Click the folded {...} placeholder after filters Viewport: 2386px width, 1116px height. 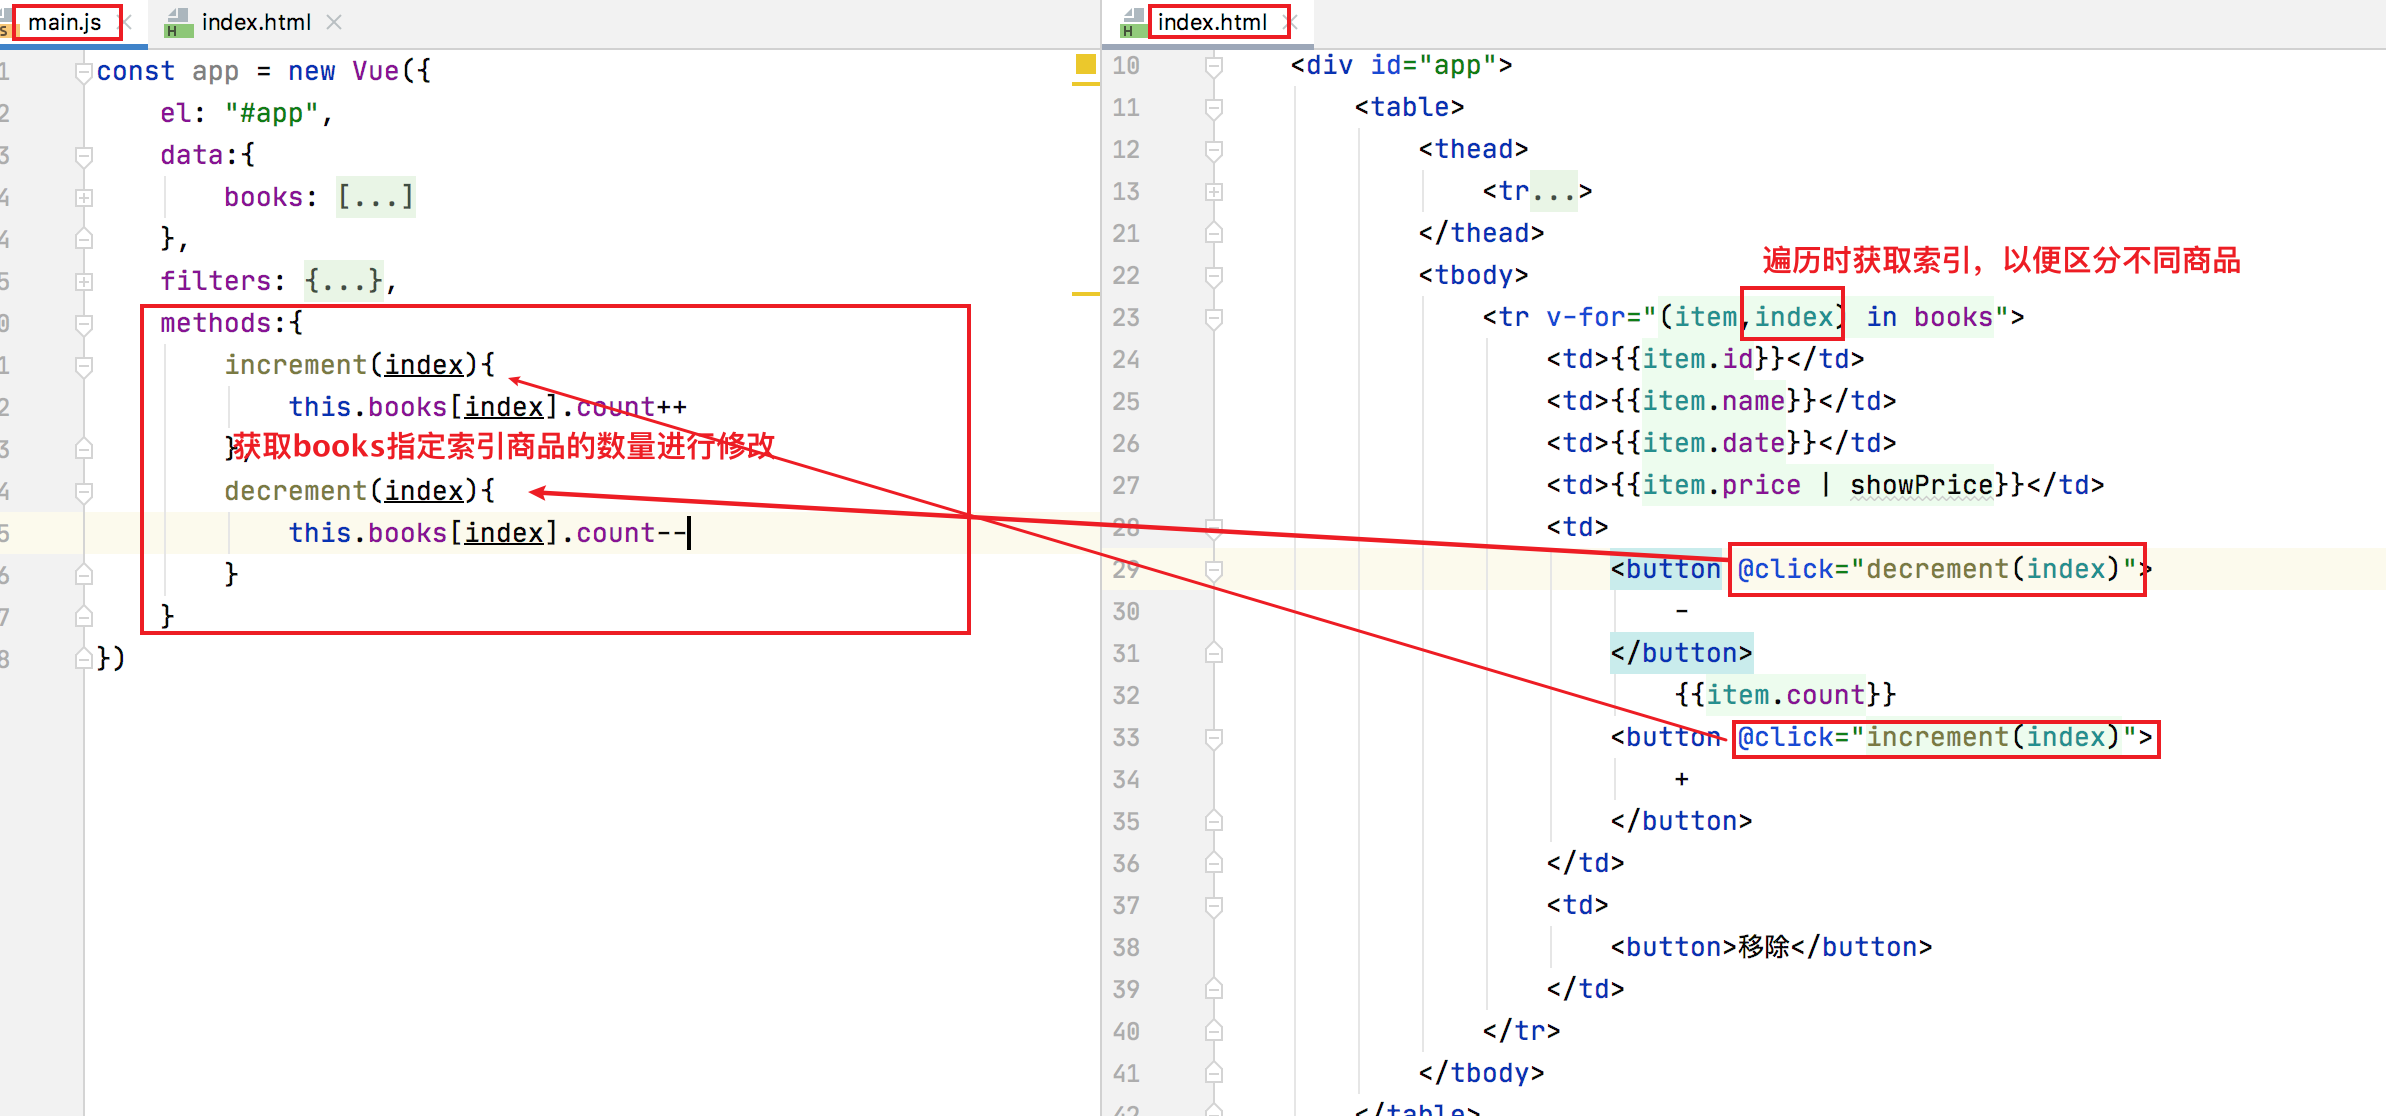pos(344,281)
